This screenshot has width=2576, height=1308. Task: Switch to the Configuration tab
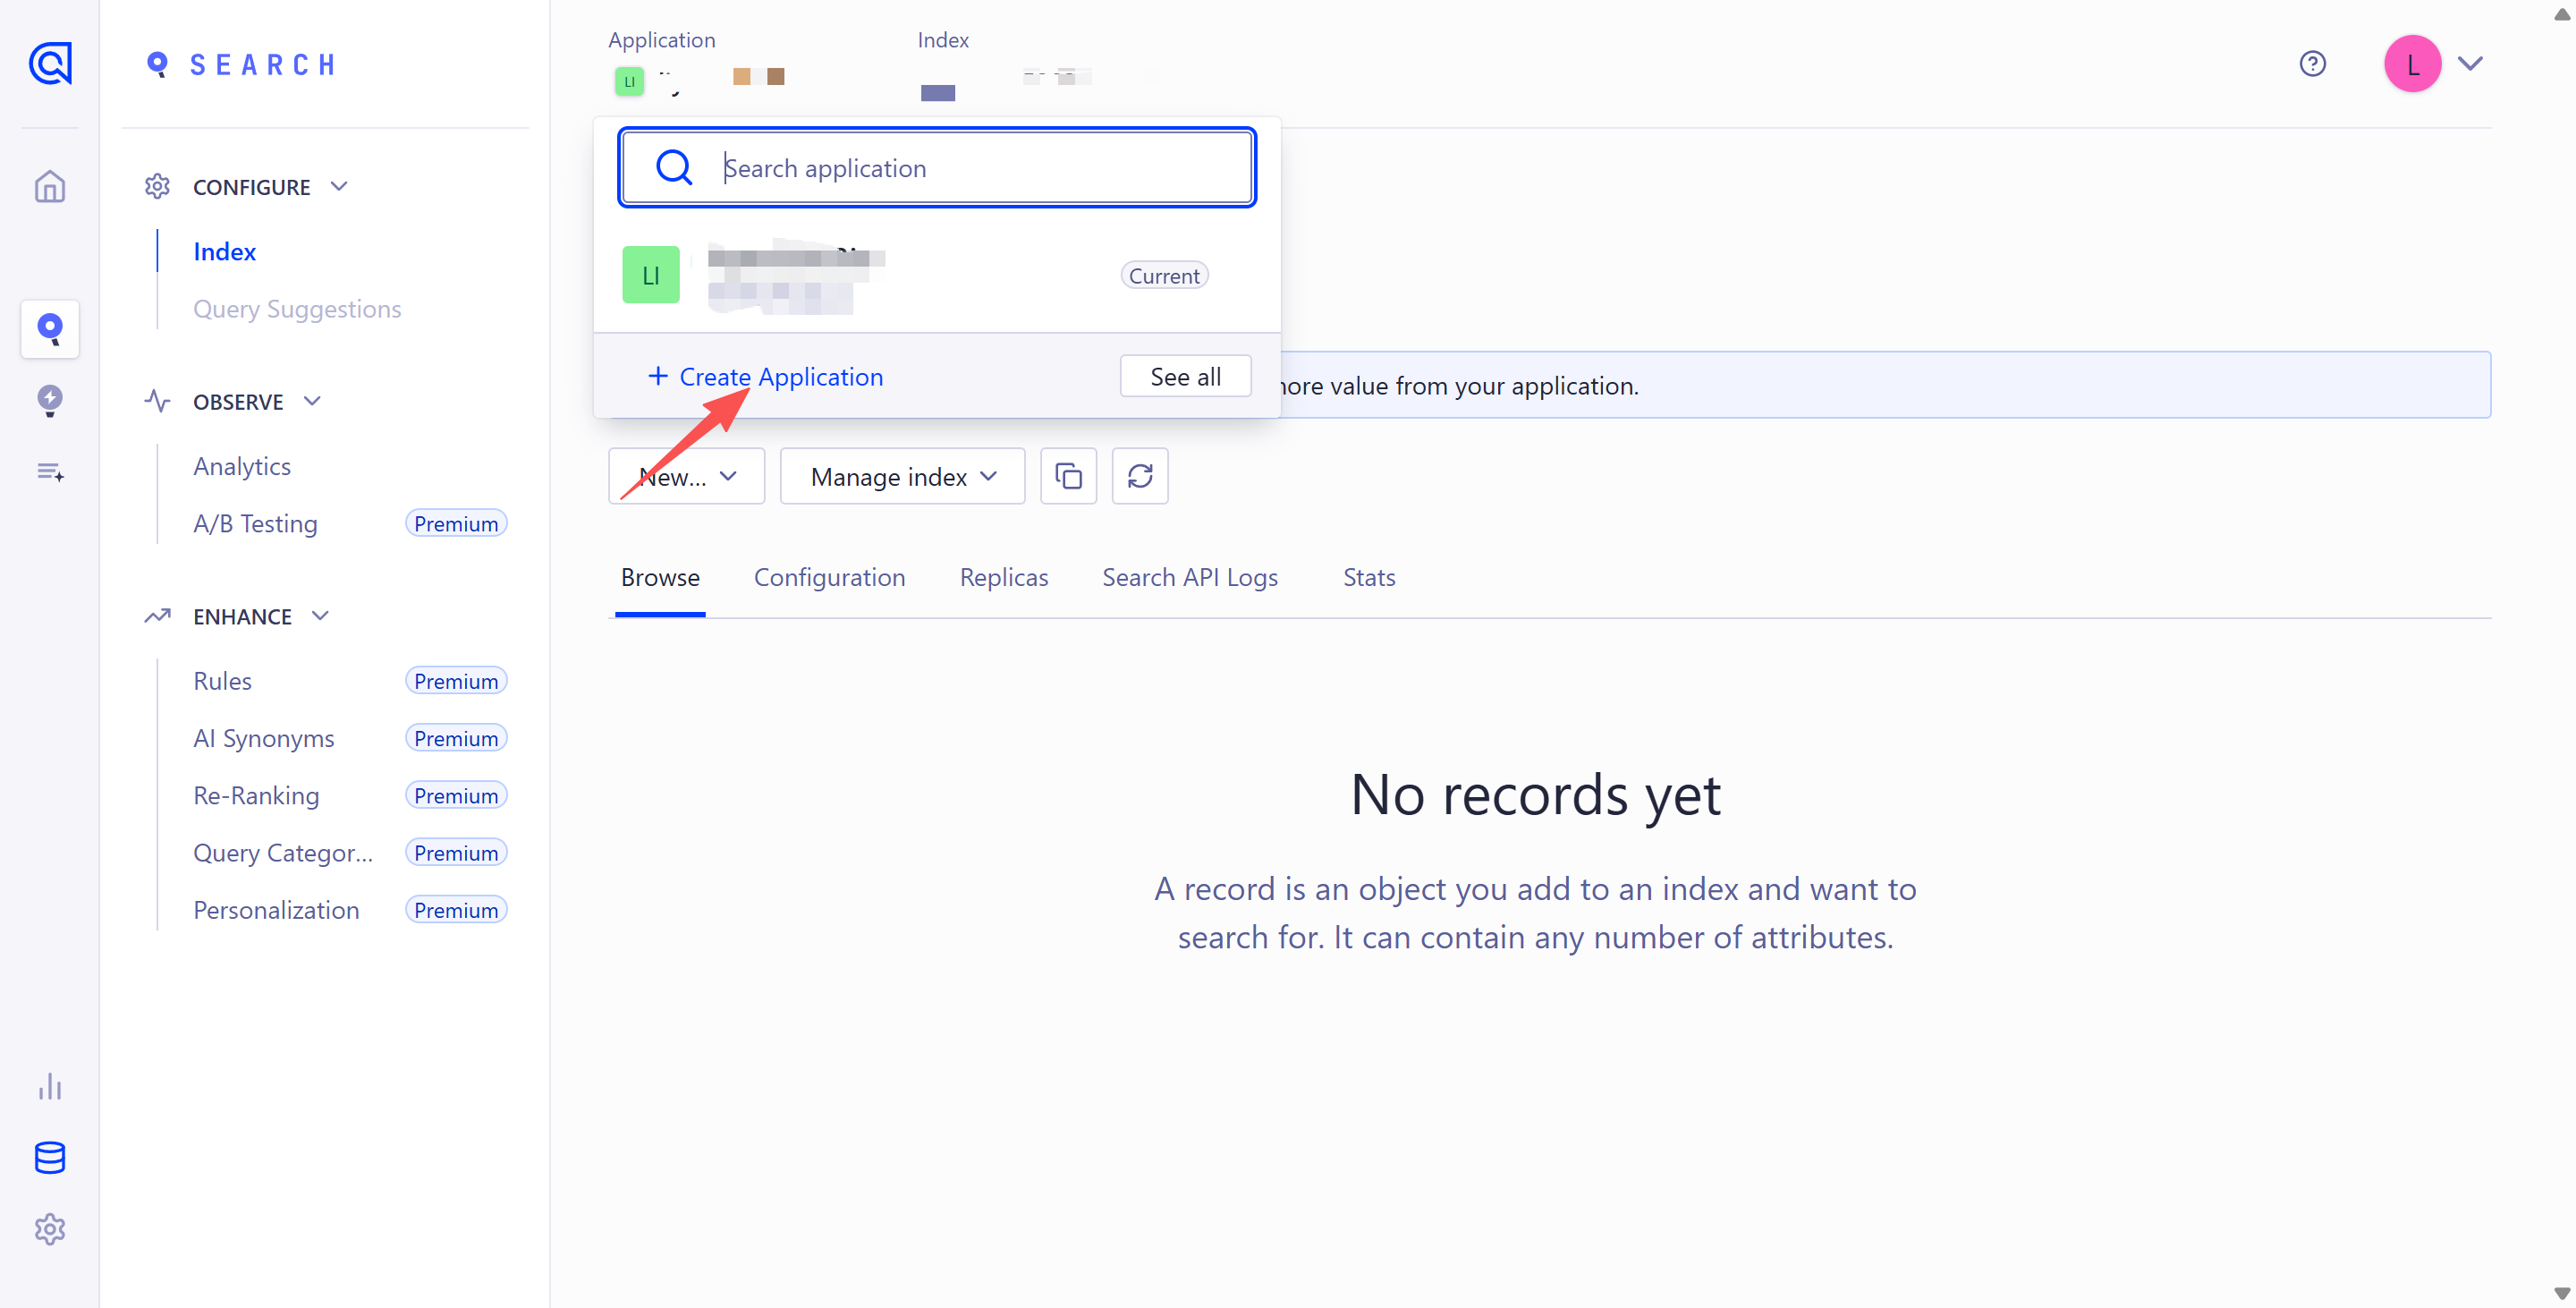[x=829, y=577]
